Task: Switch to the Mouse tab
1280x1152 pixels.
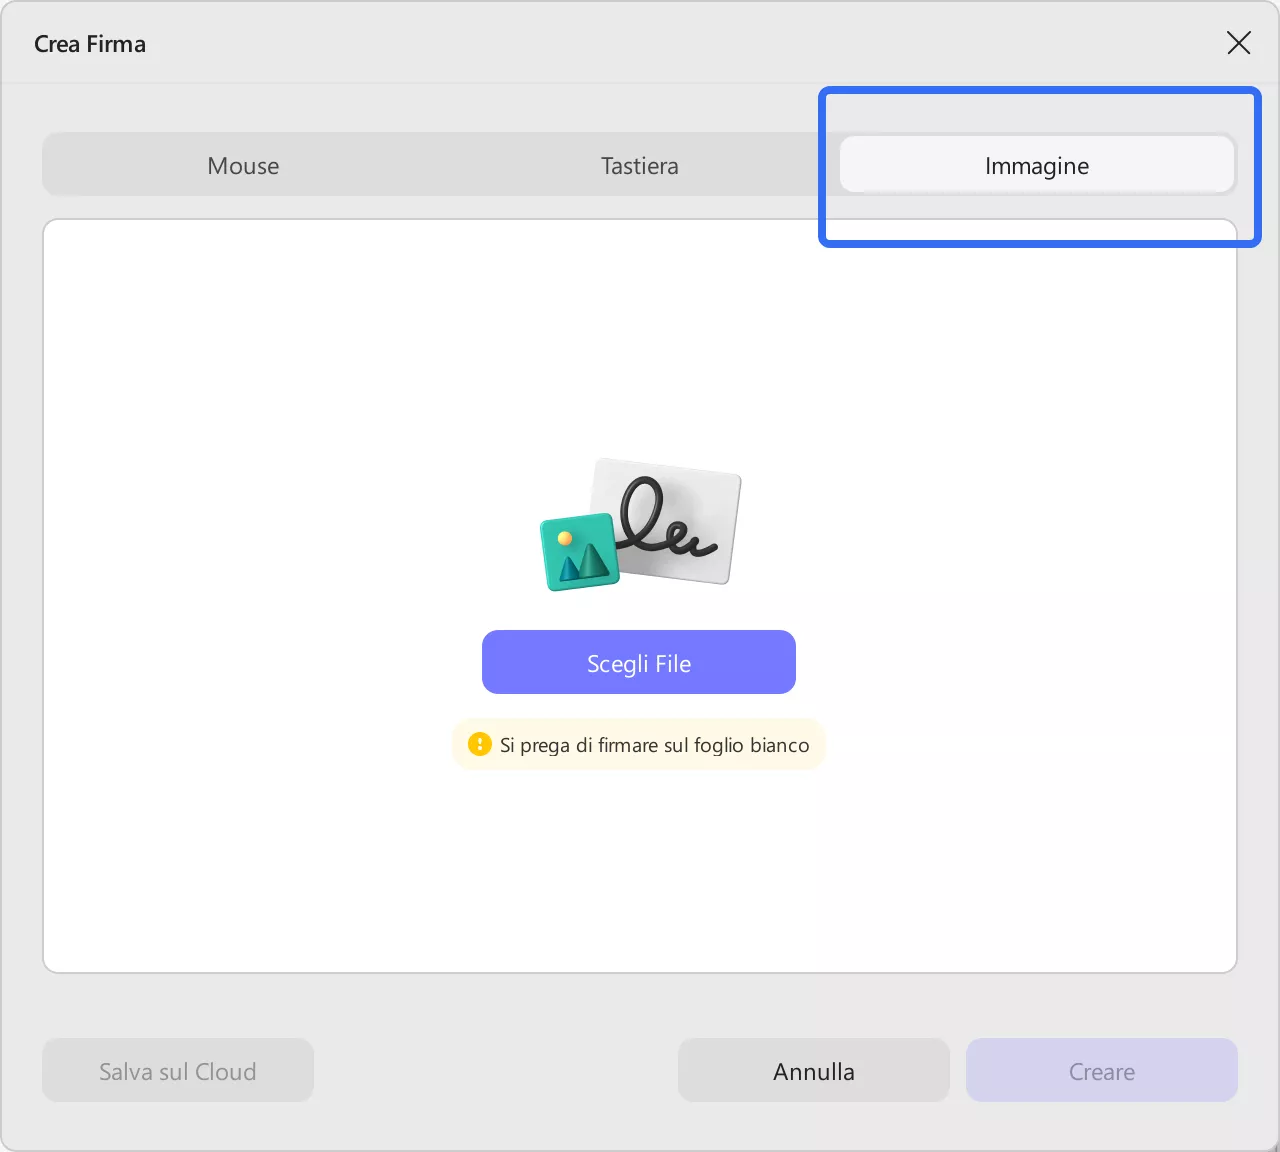Action: pyautogui.click(x=242, y=165)
